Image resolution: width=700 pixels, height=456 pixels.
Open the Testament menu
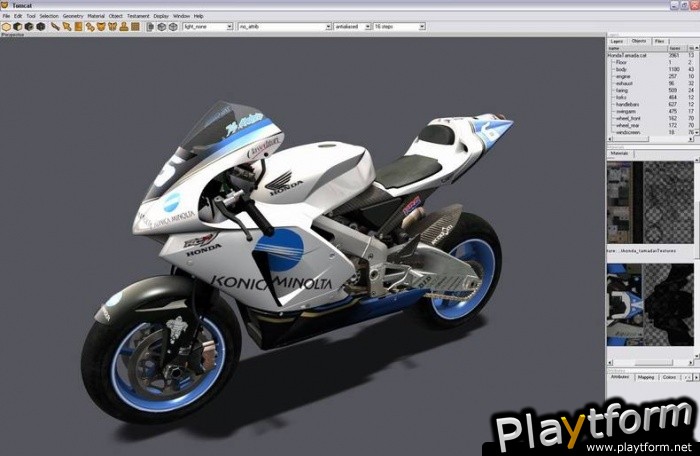tap(138, 16)
